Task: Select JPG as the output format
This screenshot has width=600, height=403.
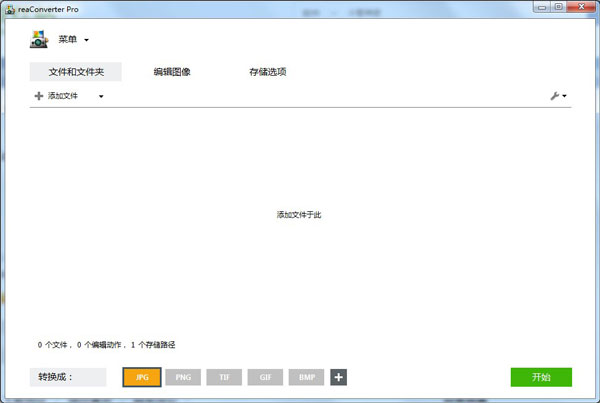Action: pyautogui.click(x=142, y=377)
